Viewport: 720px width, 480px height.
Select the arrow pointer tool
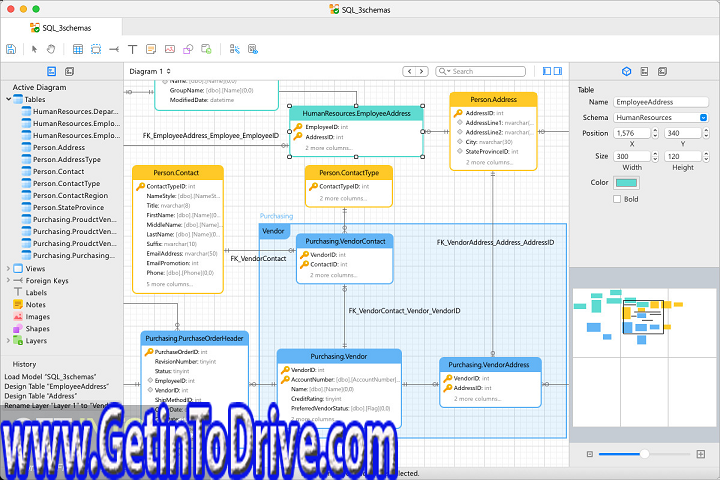[x=34, y=49]
